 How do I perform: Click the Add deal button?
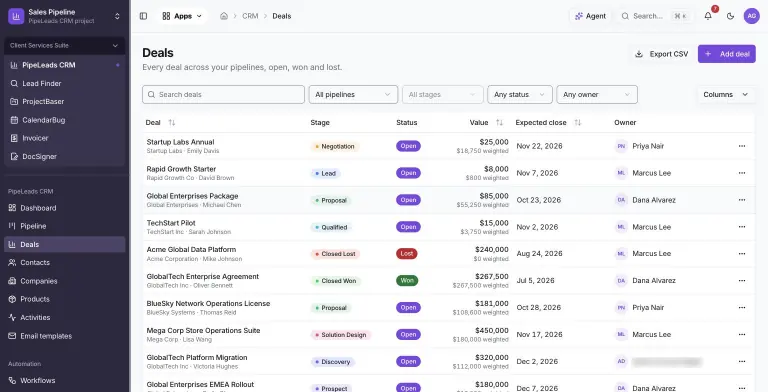pyautogui.click(x=727, y=54)
